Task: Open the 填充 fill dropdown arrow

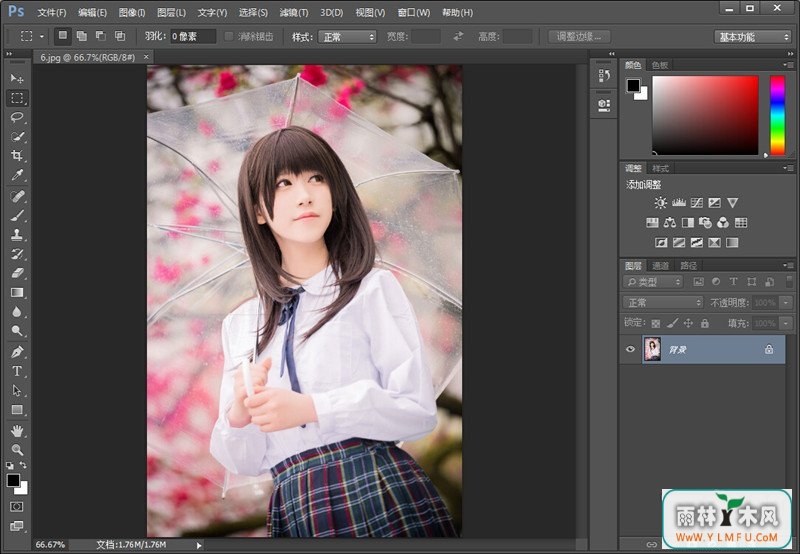Action: click(786, 323)
